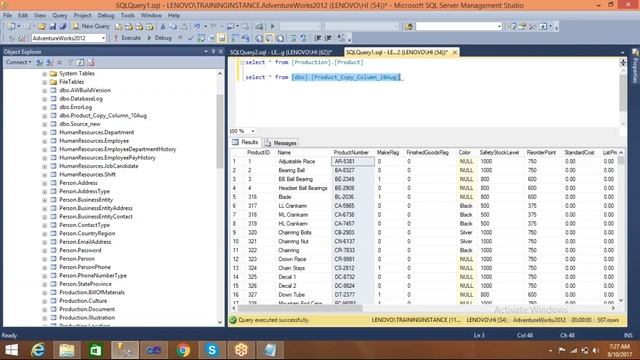
Task: Click the Save disk icon
Action: point(53,27)
